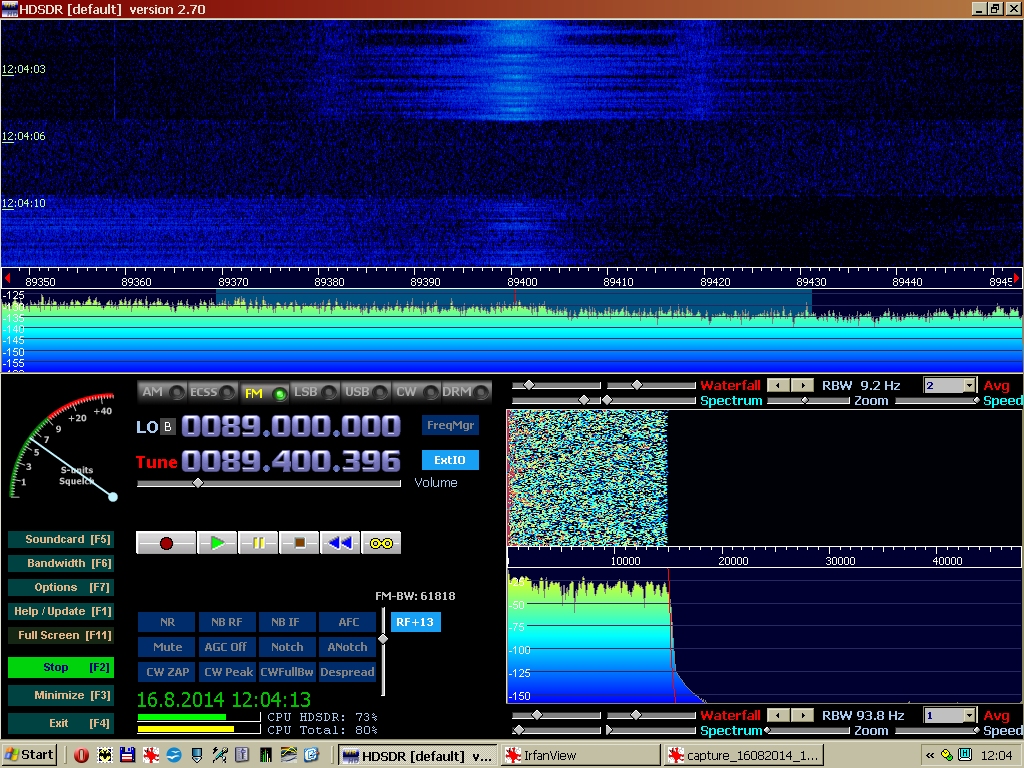
Task: Toggle the yellow loop playback button
Action: [x=381, y=543]
